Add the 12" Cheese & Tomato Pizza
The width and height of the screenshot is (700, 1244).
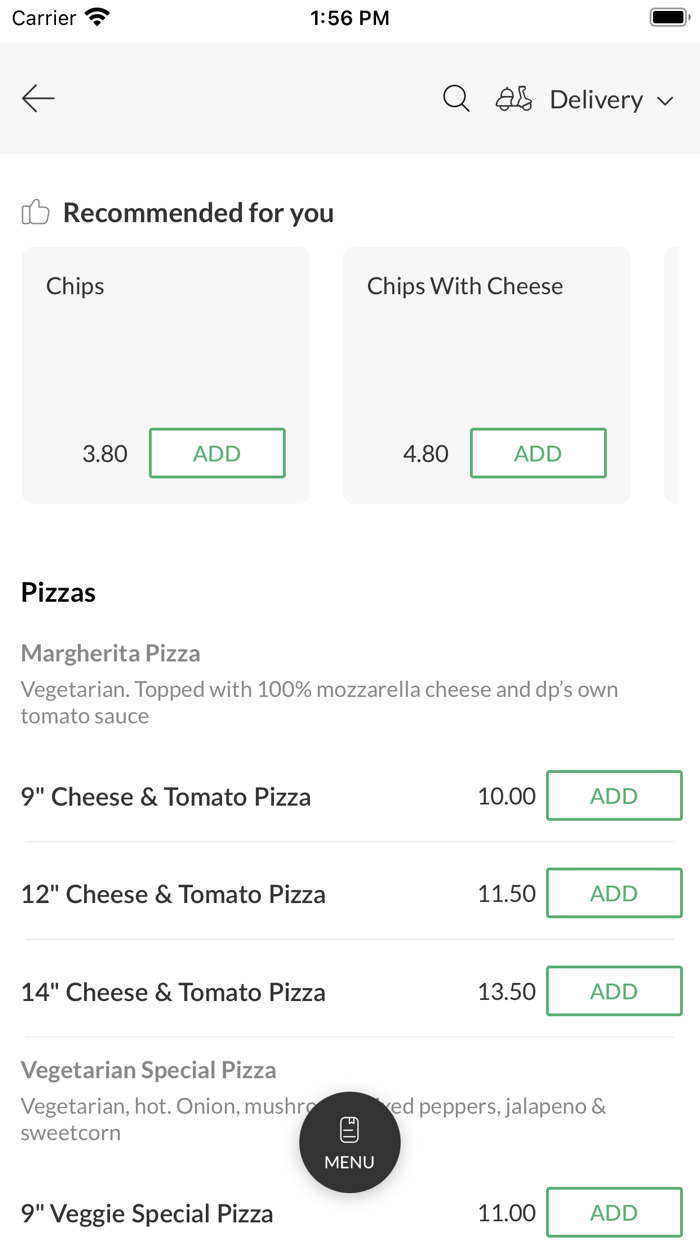coord(614,893)
